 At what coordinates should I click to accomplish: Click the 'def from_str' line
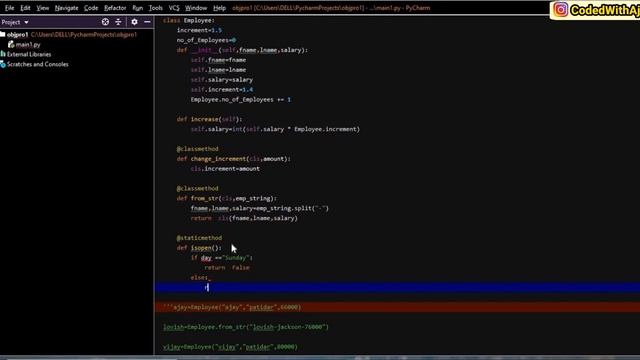click(x=227, y=198)
